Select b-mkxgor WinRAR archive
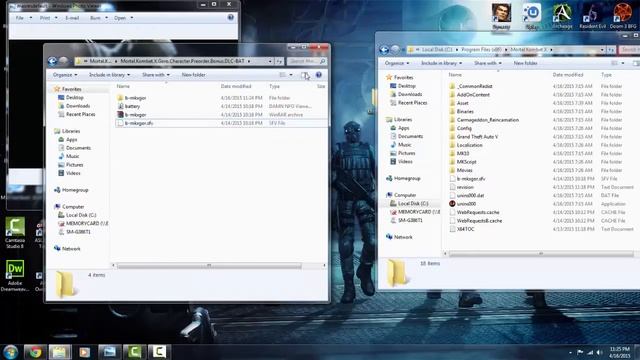 [136, 115]
